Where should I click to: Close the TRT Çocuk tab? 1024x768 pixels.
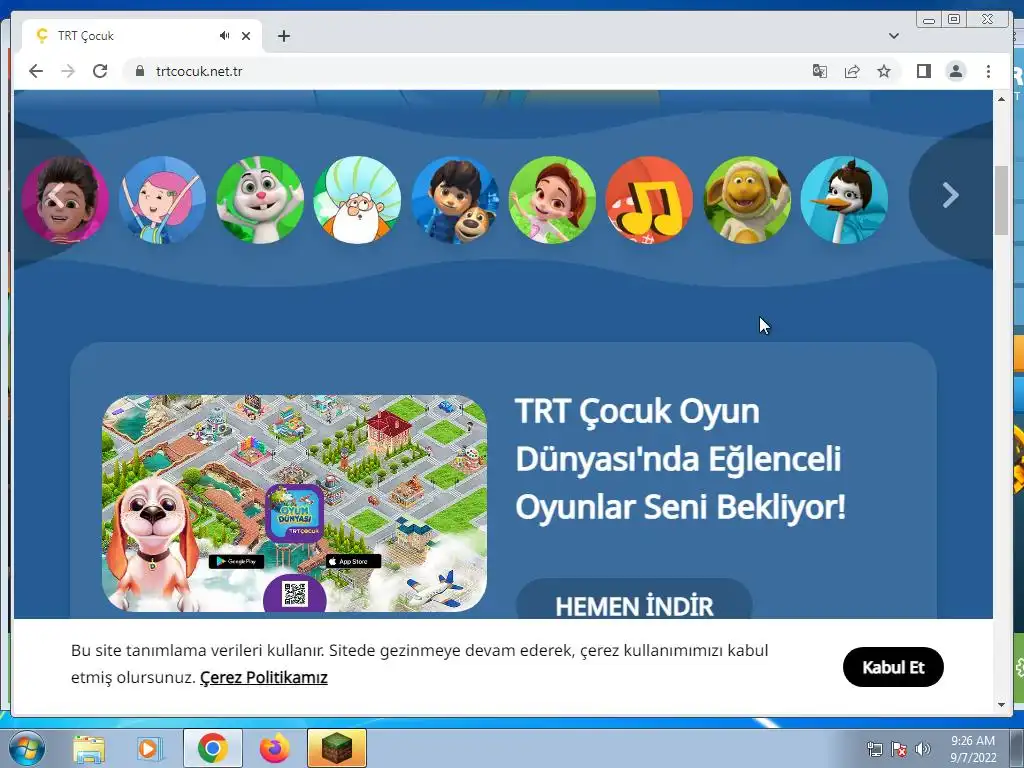pos(246,36)
